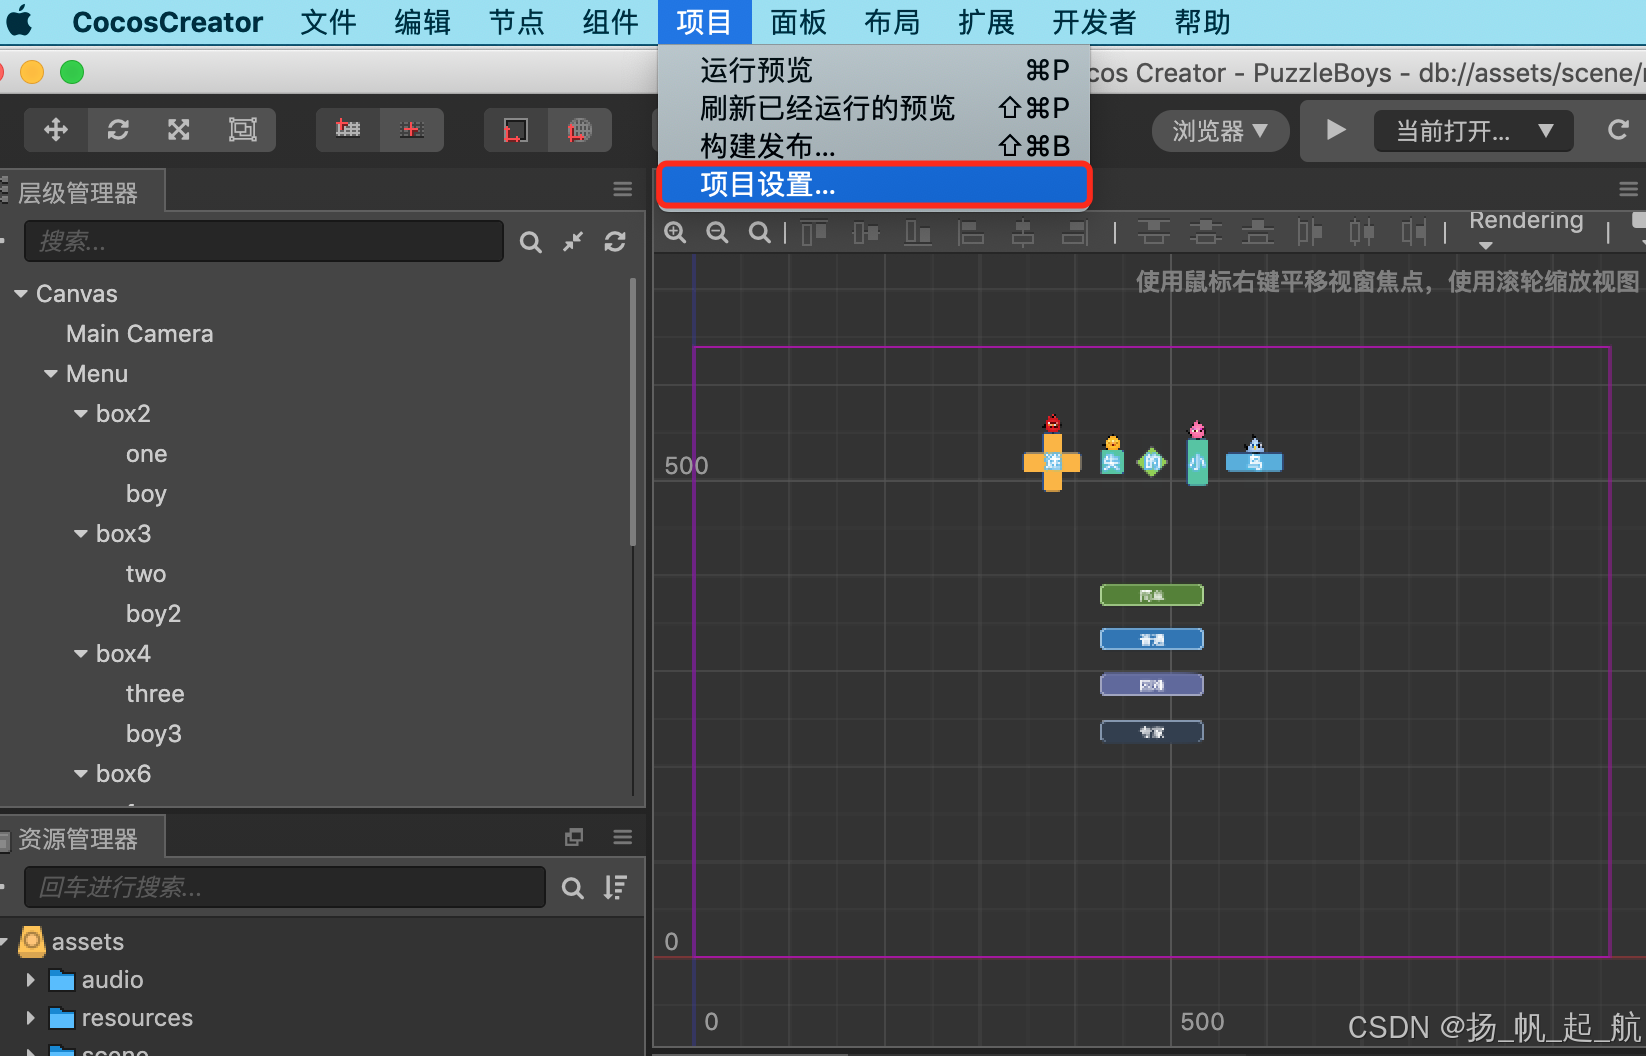Open 项目设置 menu item
Image resolution: width=1646 pixels, height=1056 pixels.
874,185
